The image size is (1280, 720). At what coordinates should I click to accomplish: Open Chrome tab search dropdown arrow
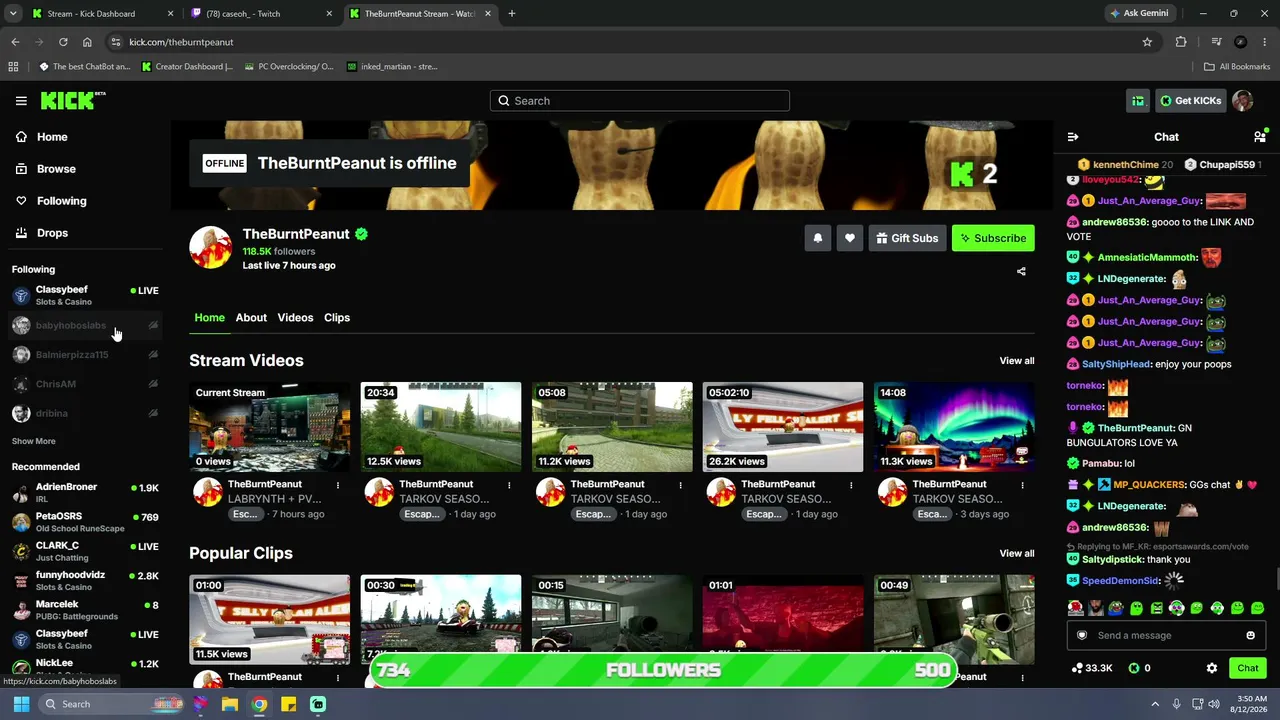point(13,14)
